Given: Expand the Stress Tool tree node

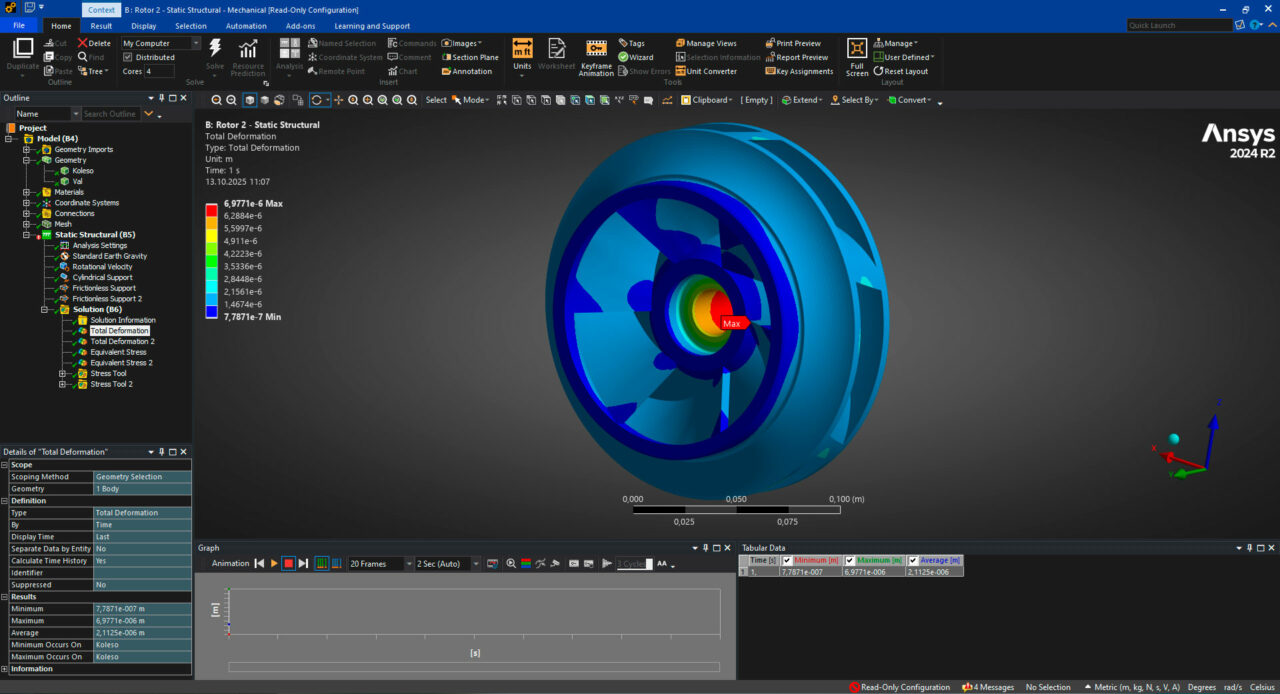Looking at the screenshot, I should pyautogui.click(x=62, y=373).
